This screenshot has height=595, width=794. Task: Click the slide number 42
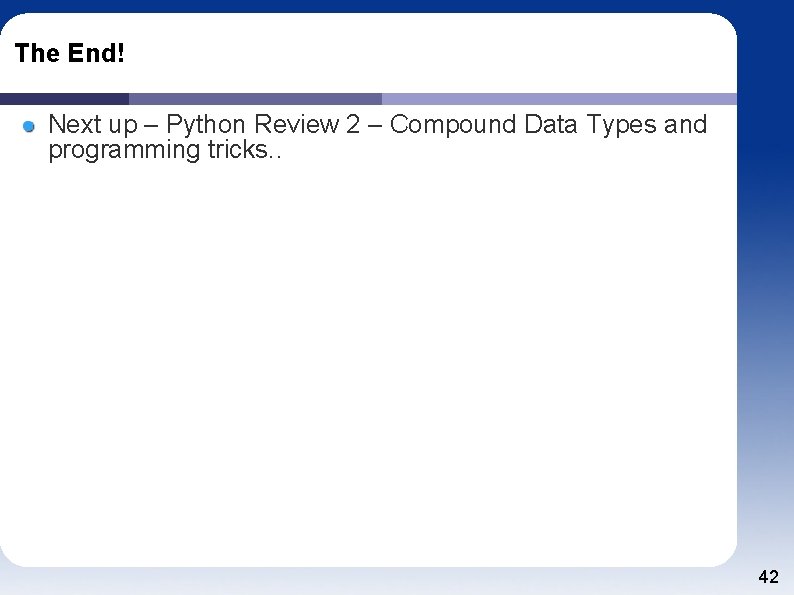(x=768, y=577)
